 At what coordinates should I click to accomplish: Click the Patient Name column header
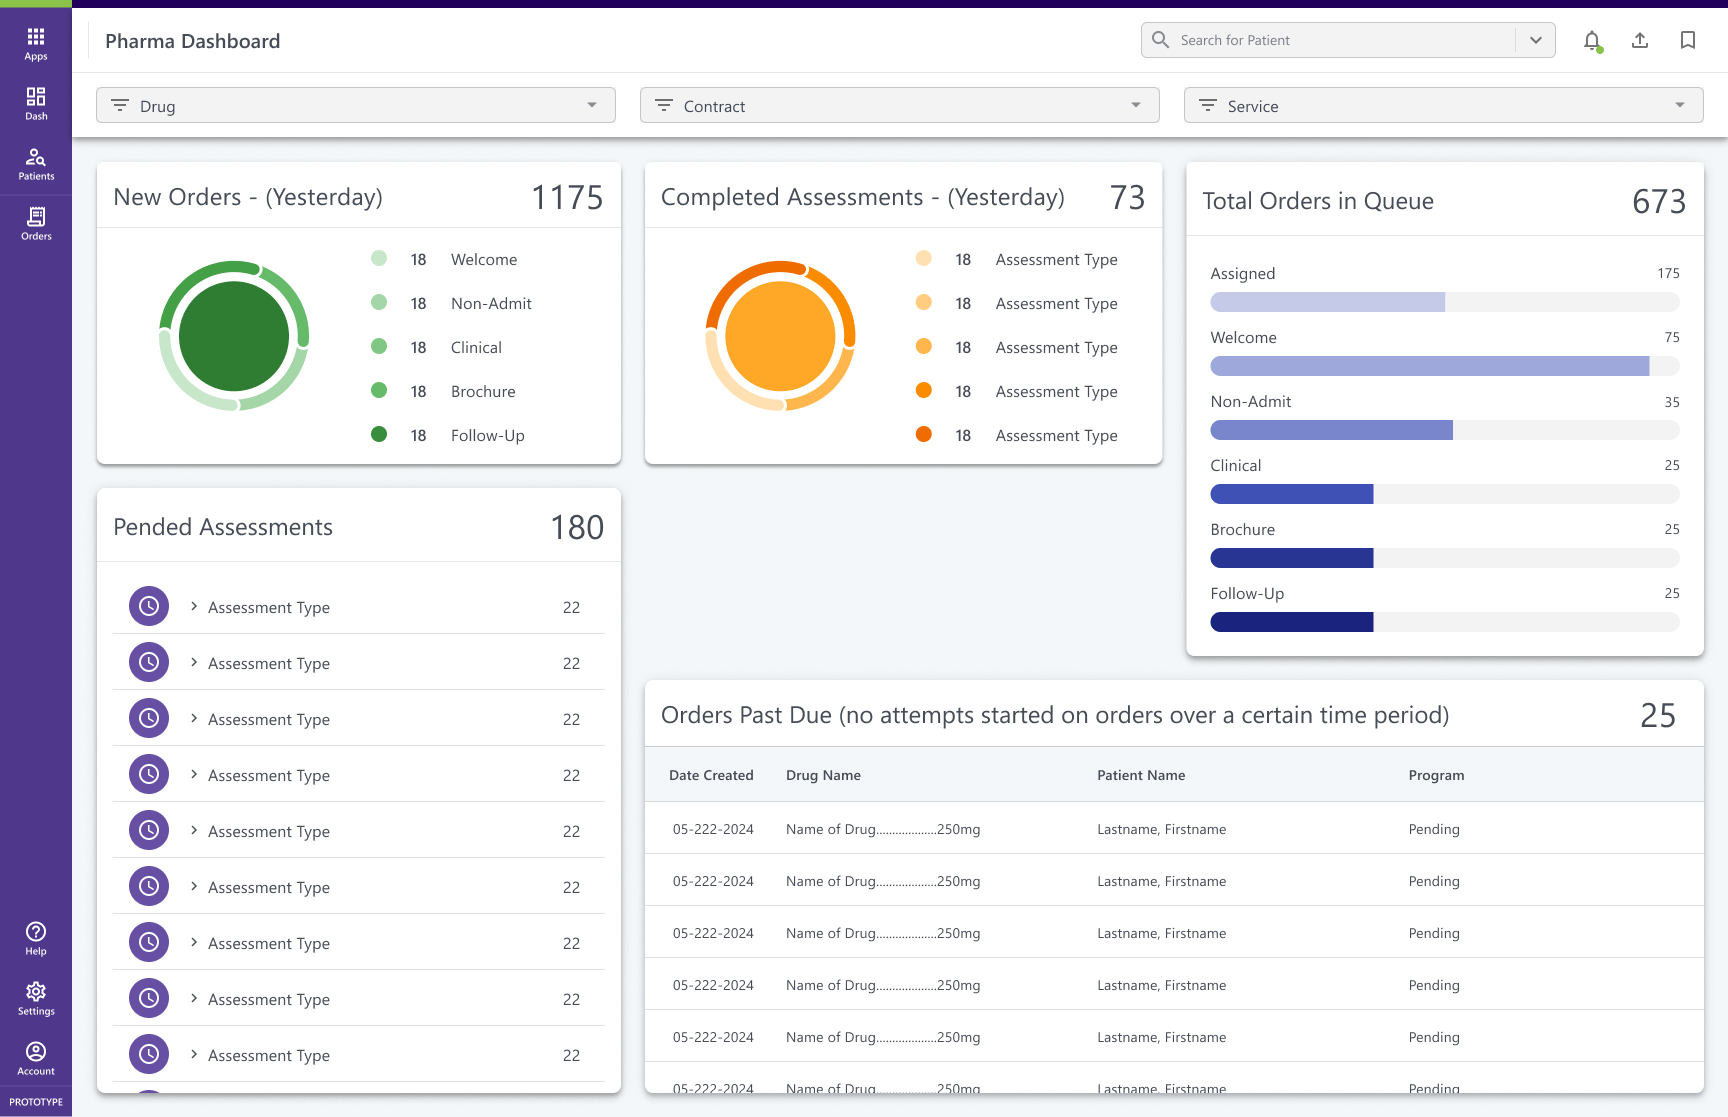coord(1141,775)
